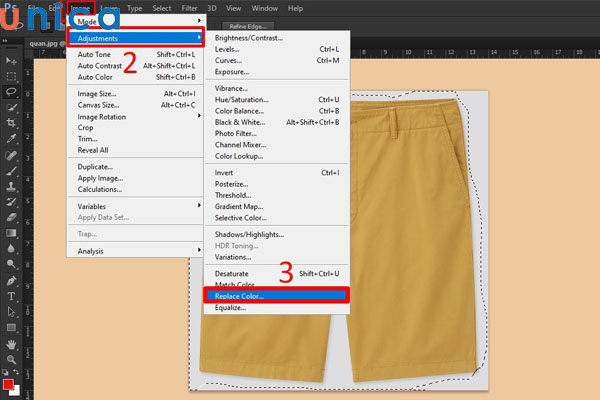Viewport: 600px width, 400px height.
Task: Select the Pen tool
Action: (x=11, y=280)
